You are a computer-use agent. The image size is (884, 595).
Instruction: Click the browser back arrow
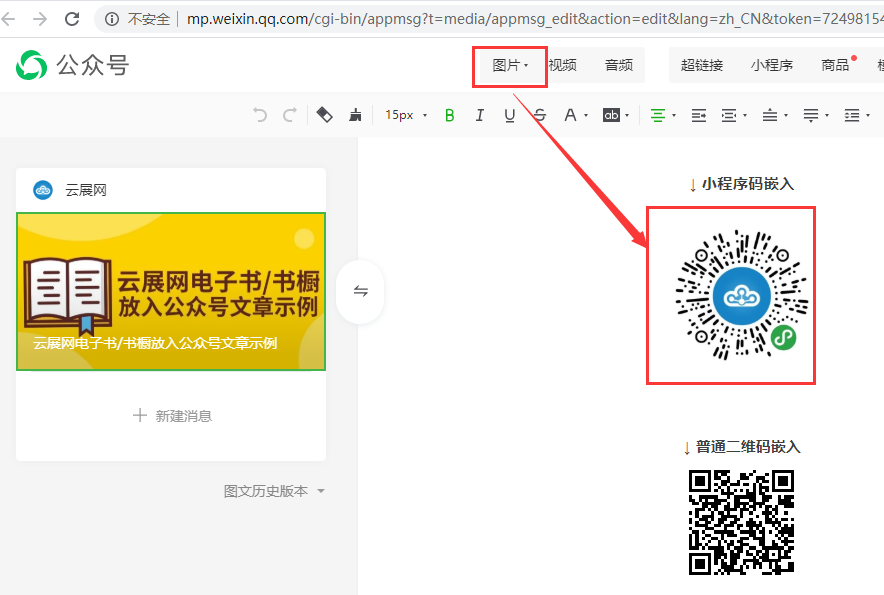point(7,19)
